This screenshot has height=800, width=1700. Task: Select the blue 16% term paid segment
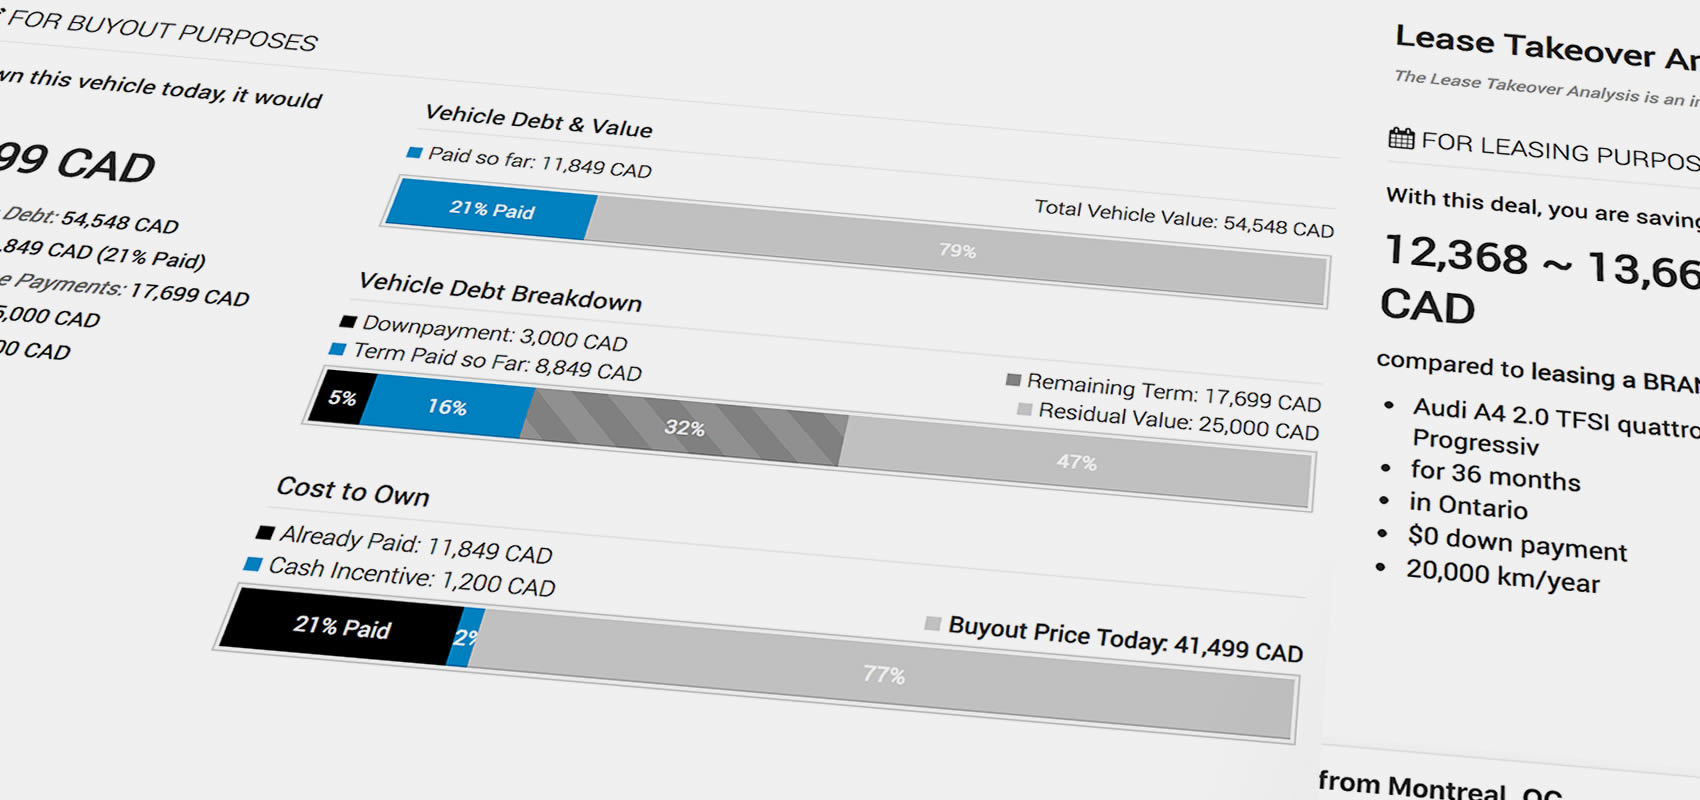coord(446,407)
